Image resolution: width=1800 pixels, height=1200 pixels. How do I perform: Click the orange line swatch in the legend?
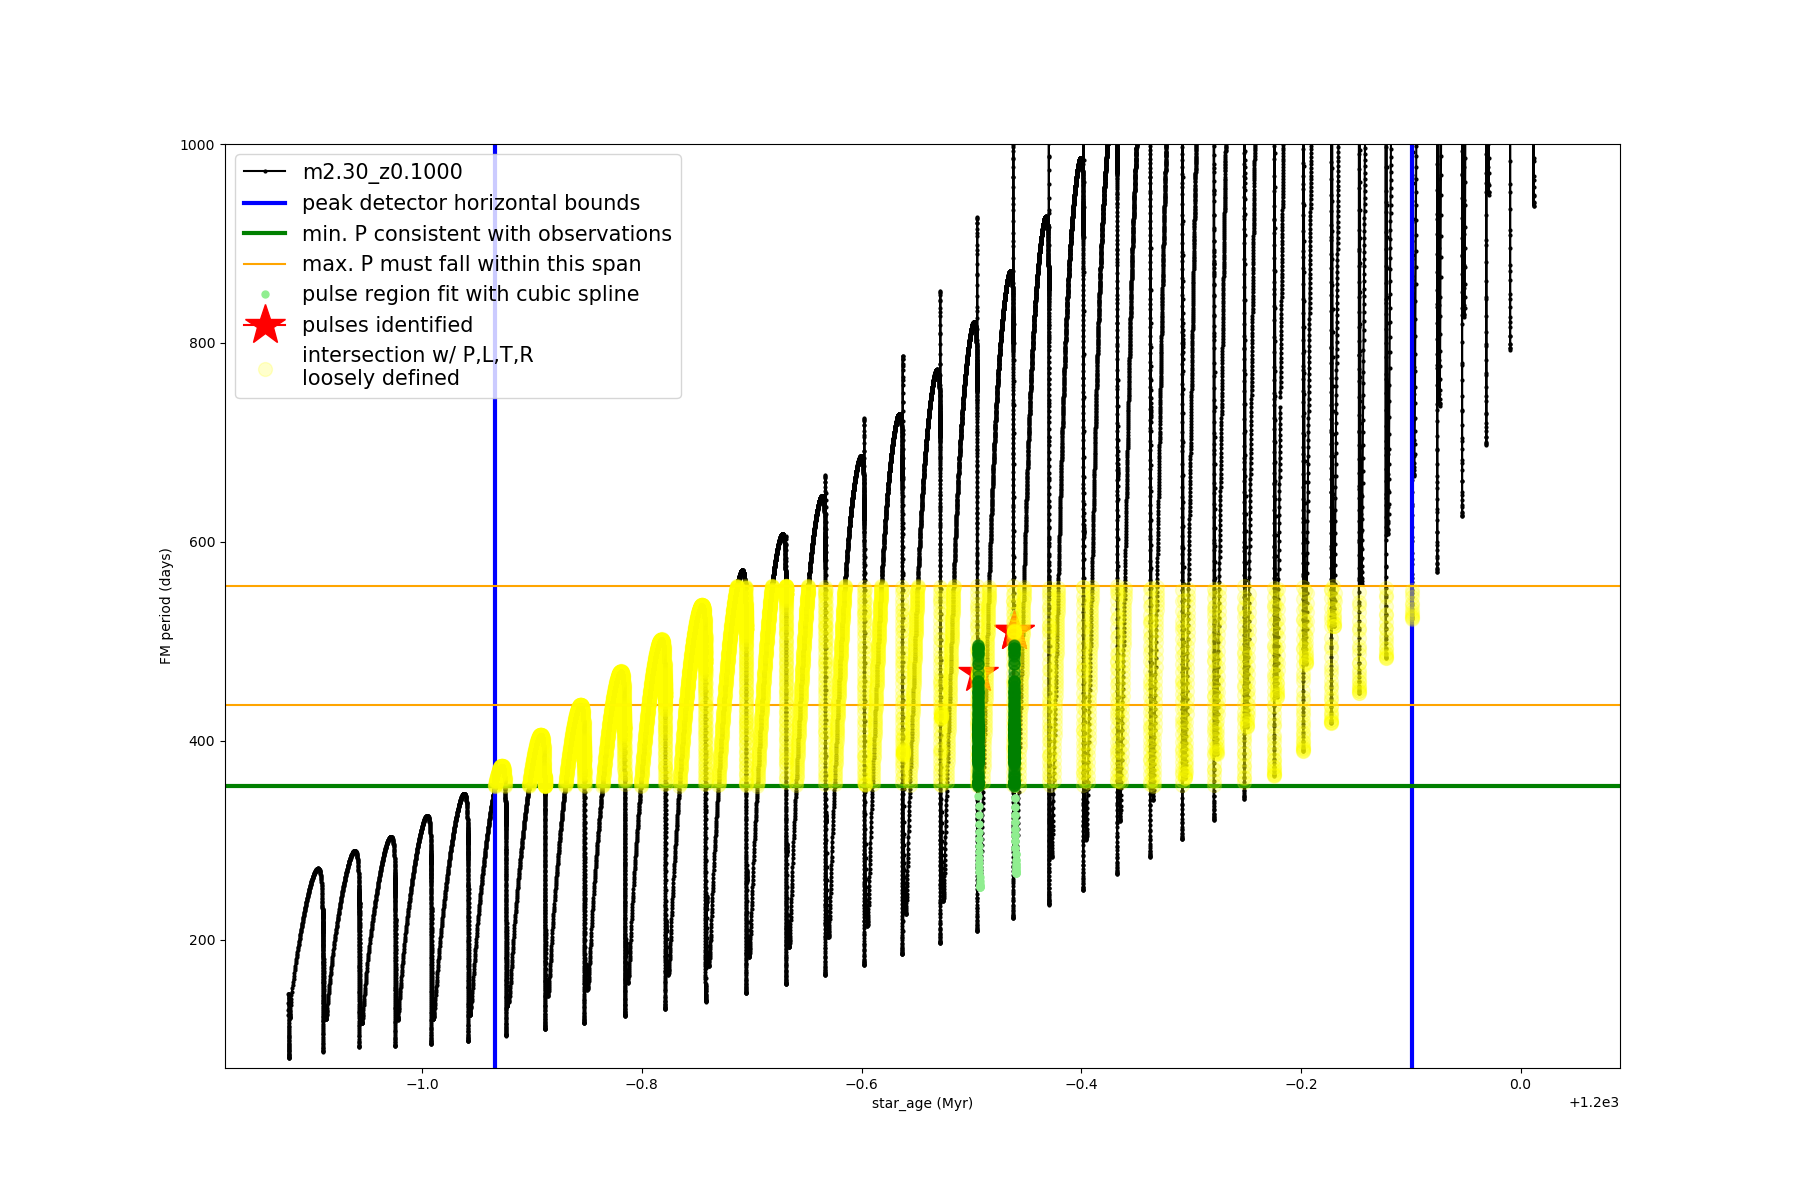tap(265, 264)
